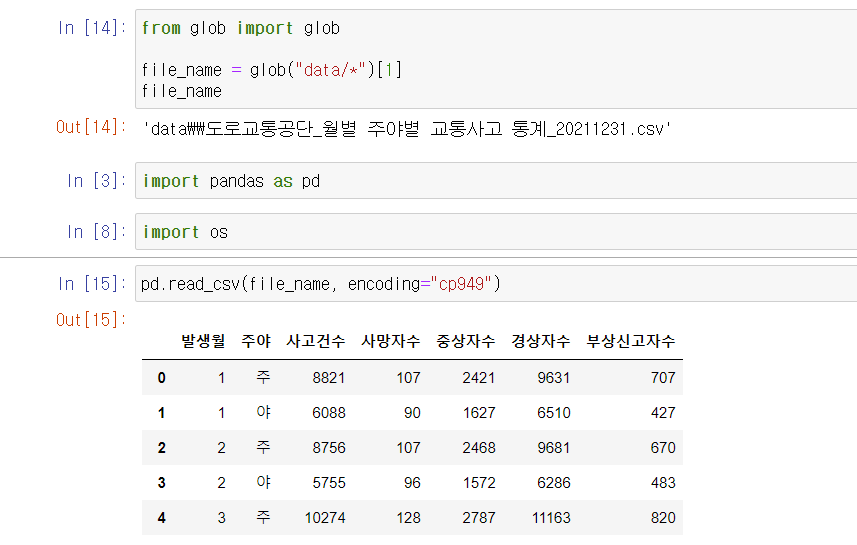This screenshot has width=857, height=545.
Task: Click the 중상자수 column header
Action: tap(466, 341)
